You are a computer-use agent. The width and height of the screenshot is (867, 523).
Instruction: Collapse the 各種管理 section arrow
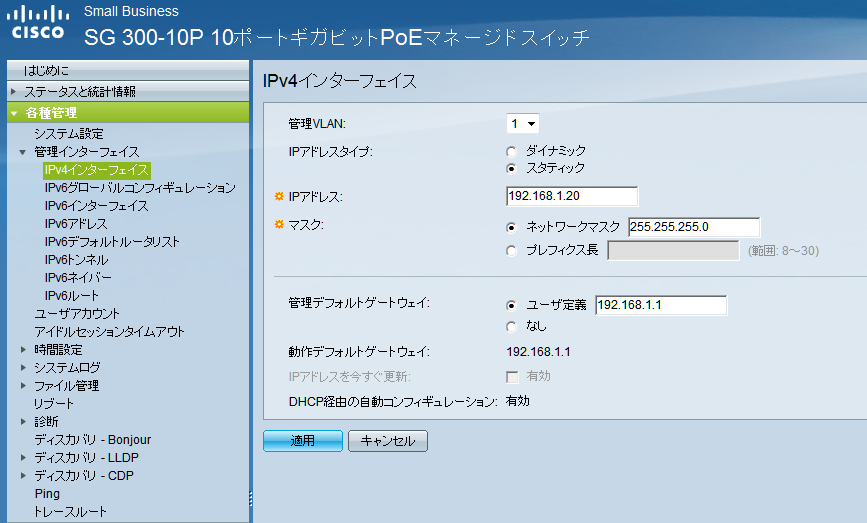(14, 113)
